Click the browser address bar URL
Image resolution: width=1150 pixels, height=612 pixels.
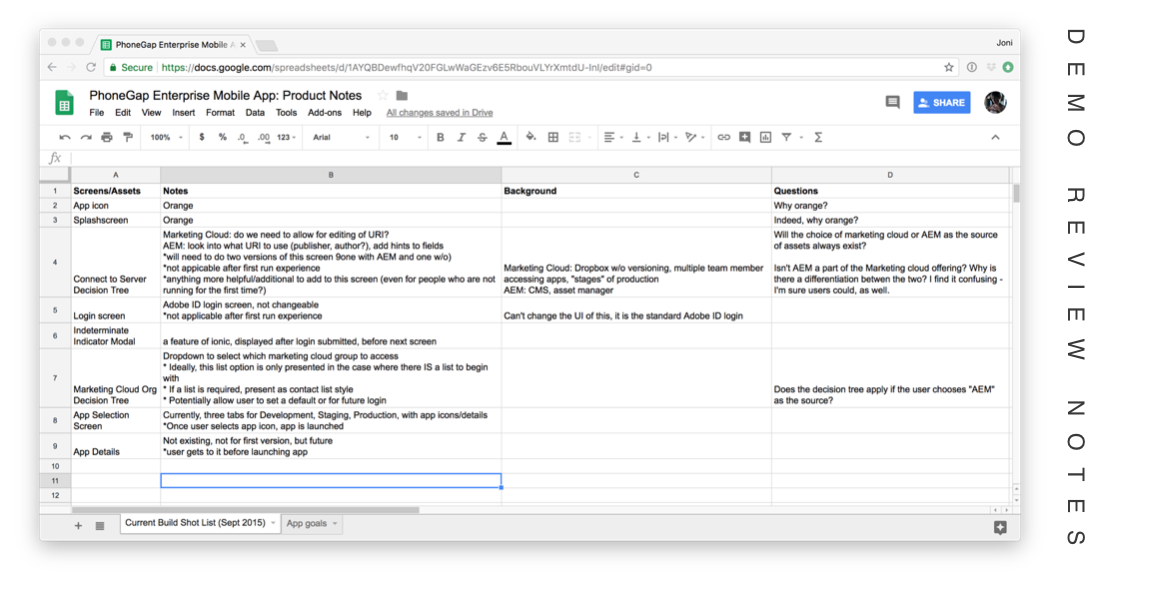(x=406, y=68)
